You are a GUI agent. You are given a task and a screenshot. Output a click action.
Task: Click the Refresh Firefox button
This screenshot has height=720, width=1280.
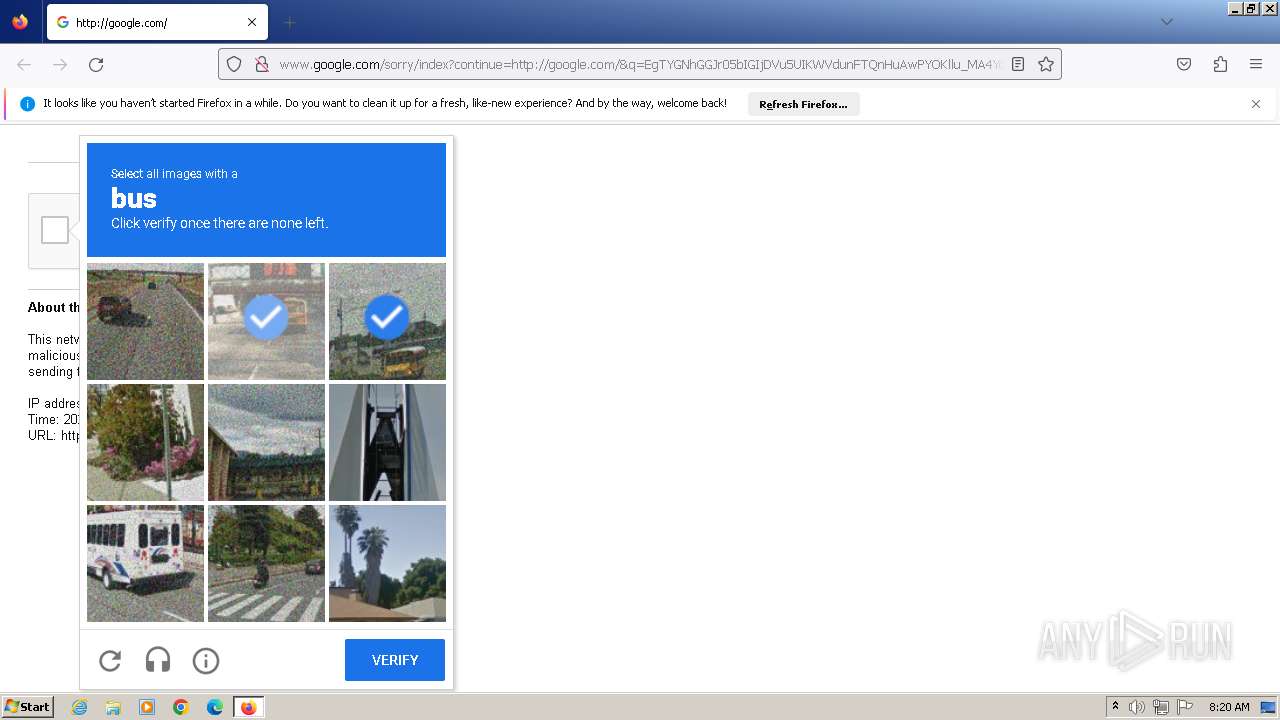click(x=803, y=104)
